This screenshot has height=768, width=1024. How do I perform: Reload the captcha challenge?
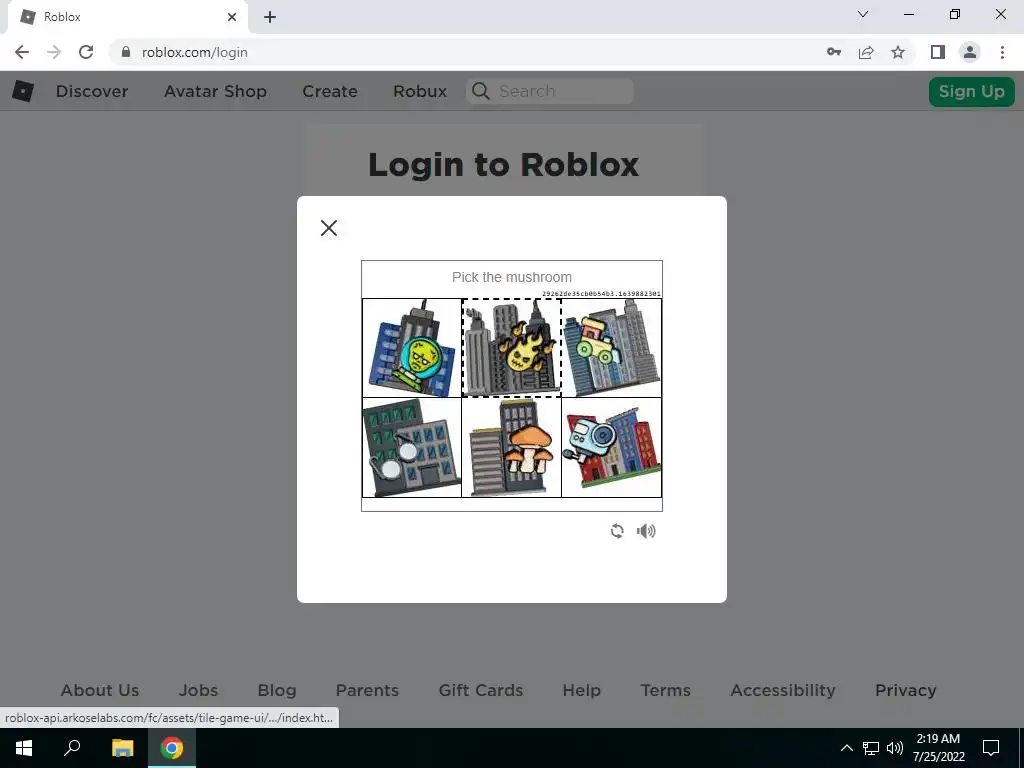click(616, 531)
